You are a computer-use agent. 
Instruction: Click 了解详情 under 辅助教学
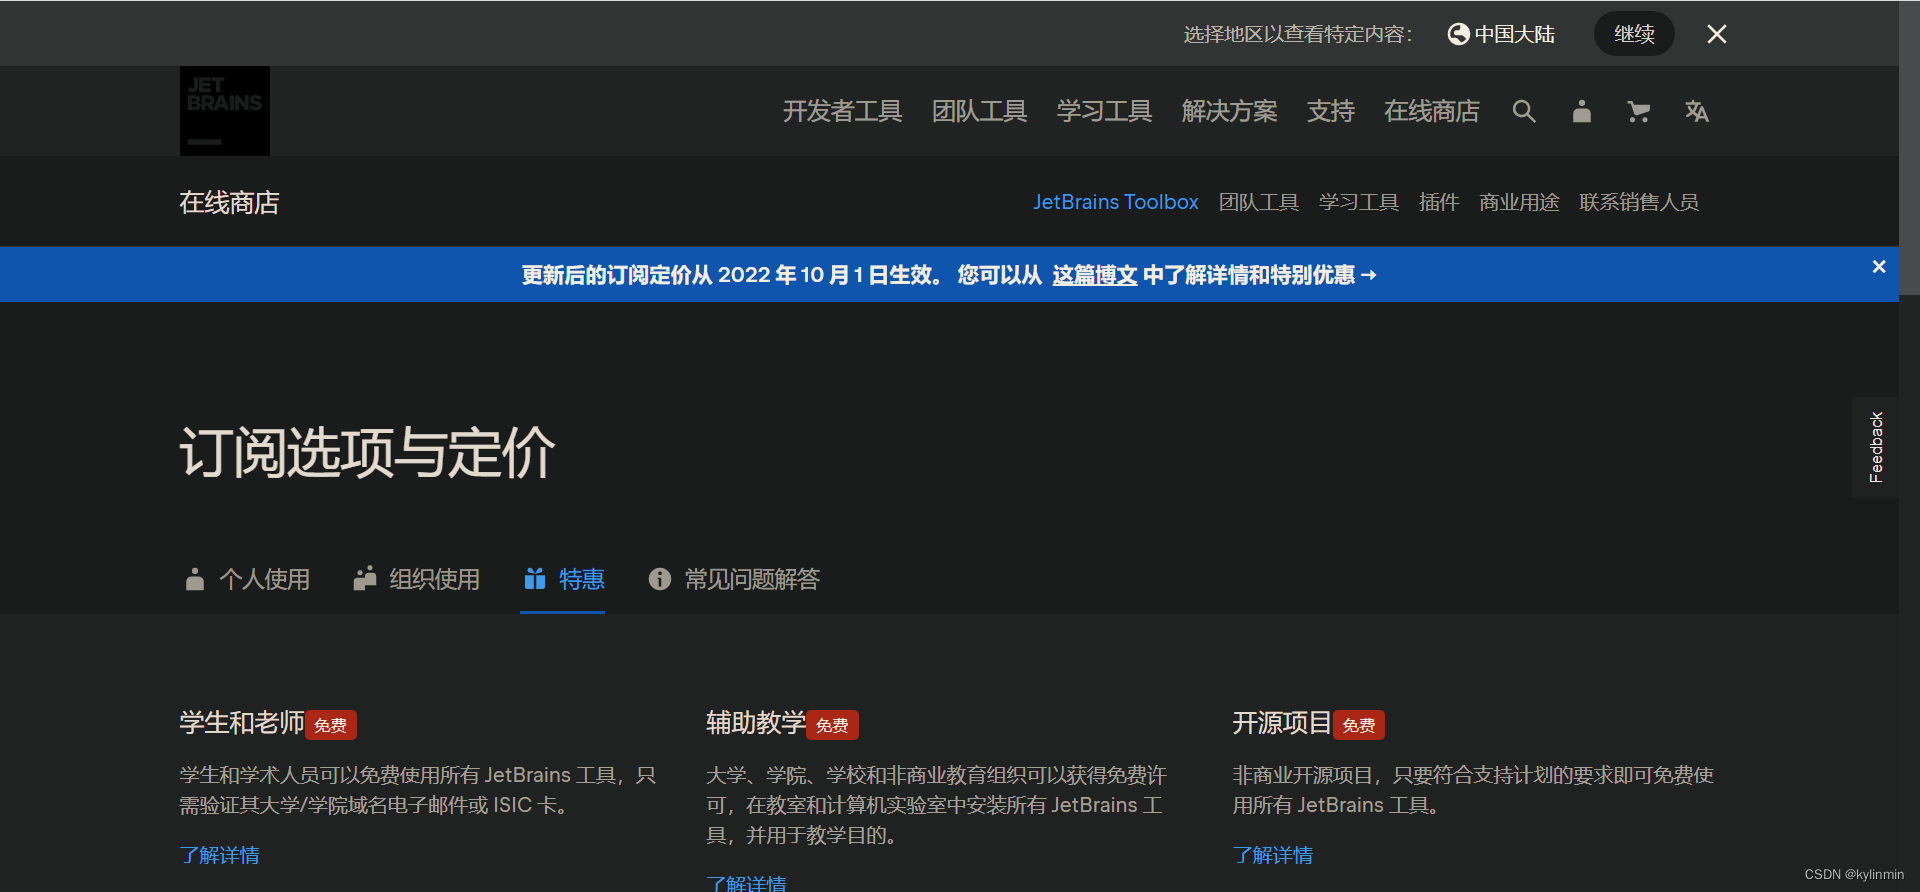point(746,883)
